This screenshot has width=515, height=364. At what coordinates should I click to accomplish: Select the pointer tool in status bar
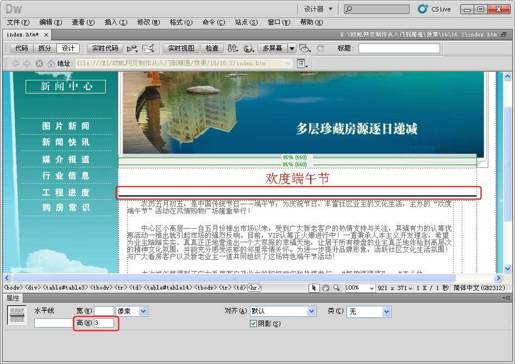pyautogui.click(x=313, y=287)
